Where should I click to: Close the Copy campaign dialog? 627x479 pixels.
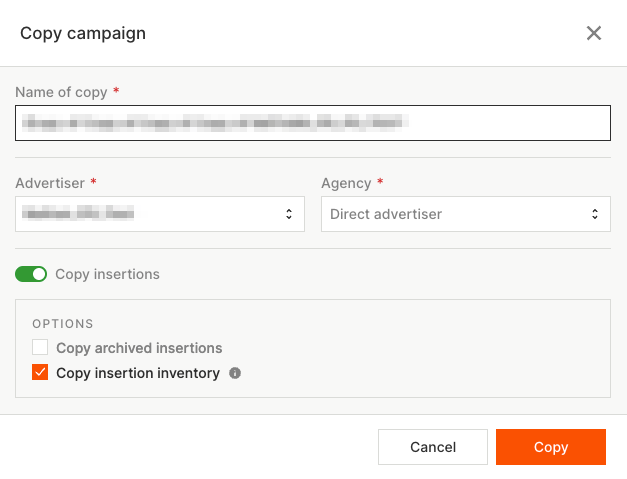tap(594, 33)
